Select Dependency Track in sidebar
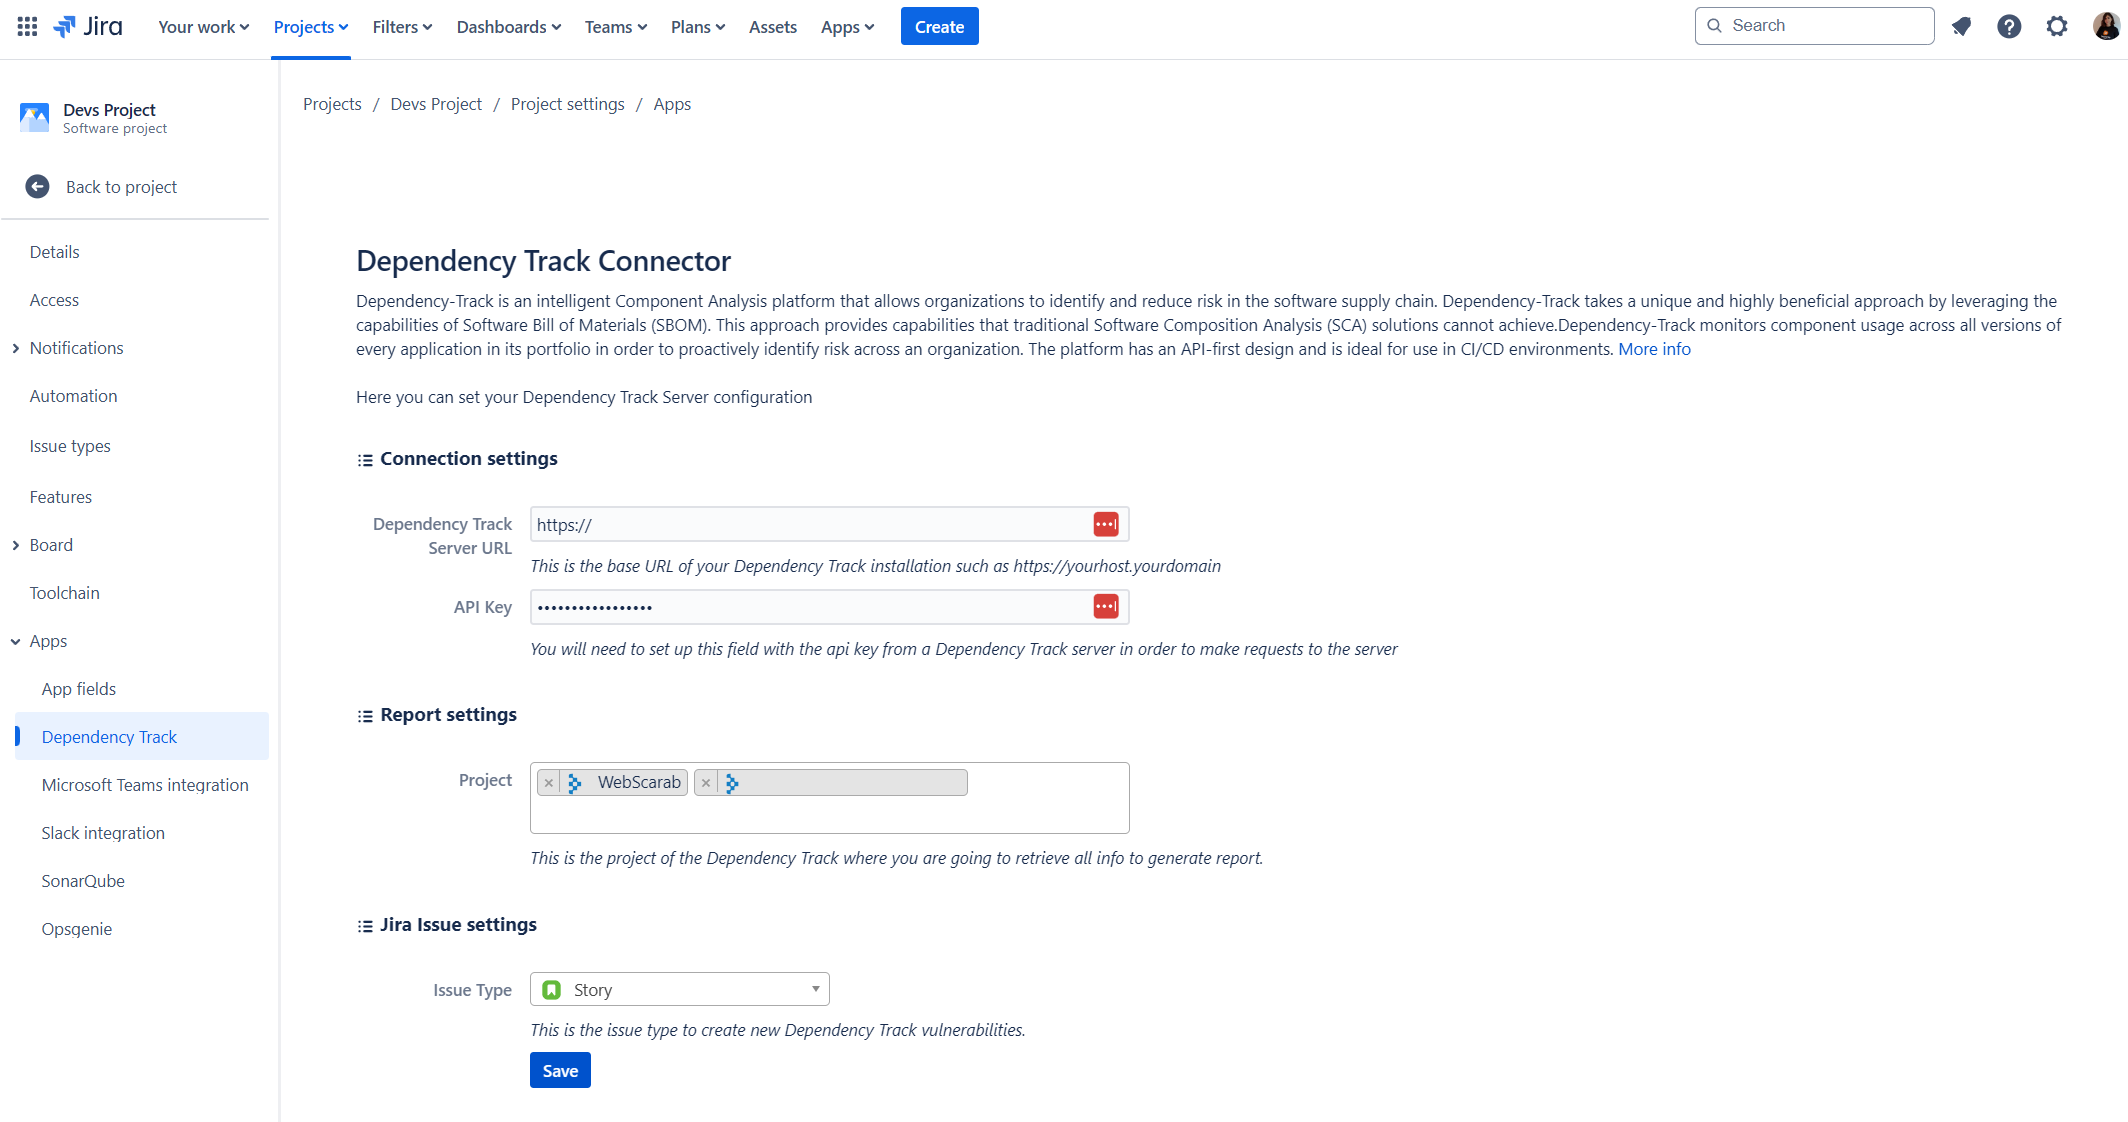This screenshot has height=1122, width=2128. (142, 737)
